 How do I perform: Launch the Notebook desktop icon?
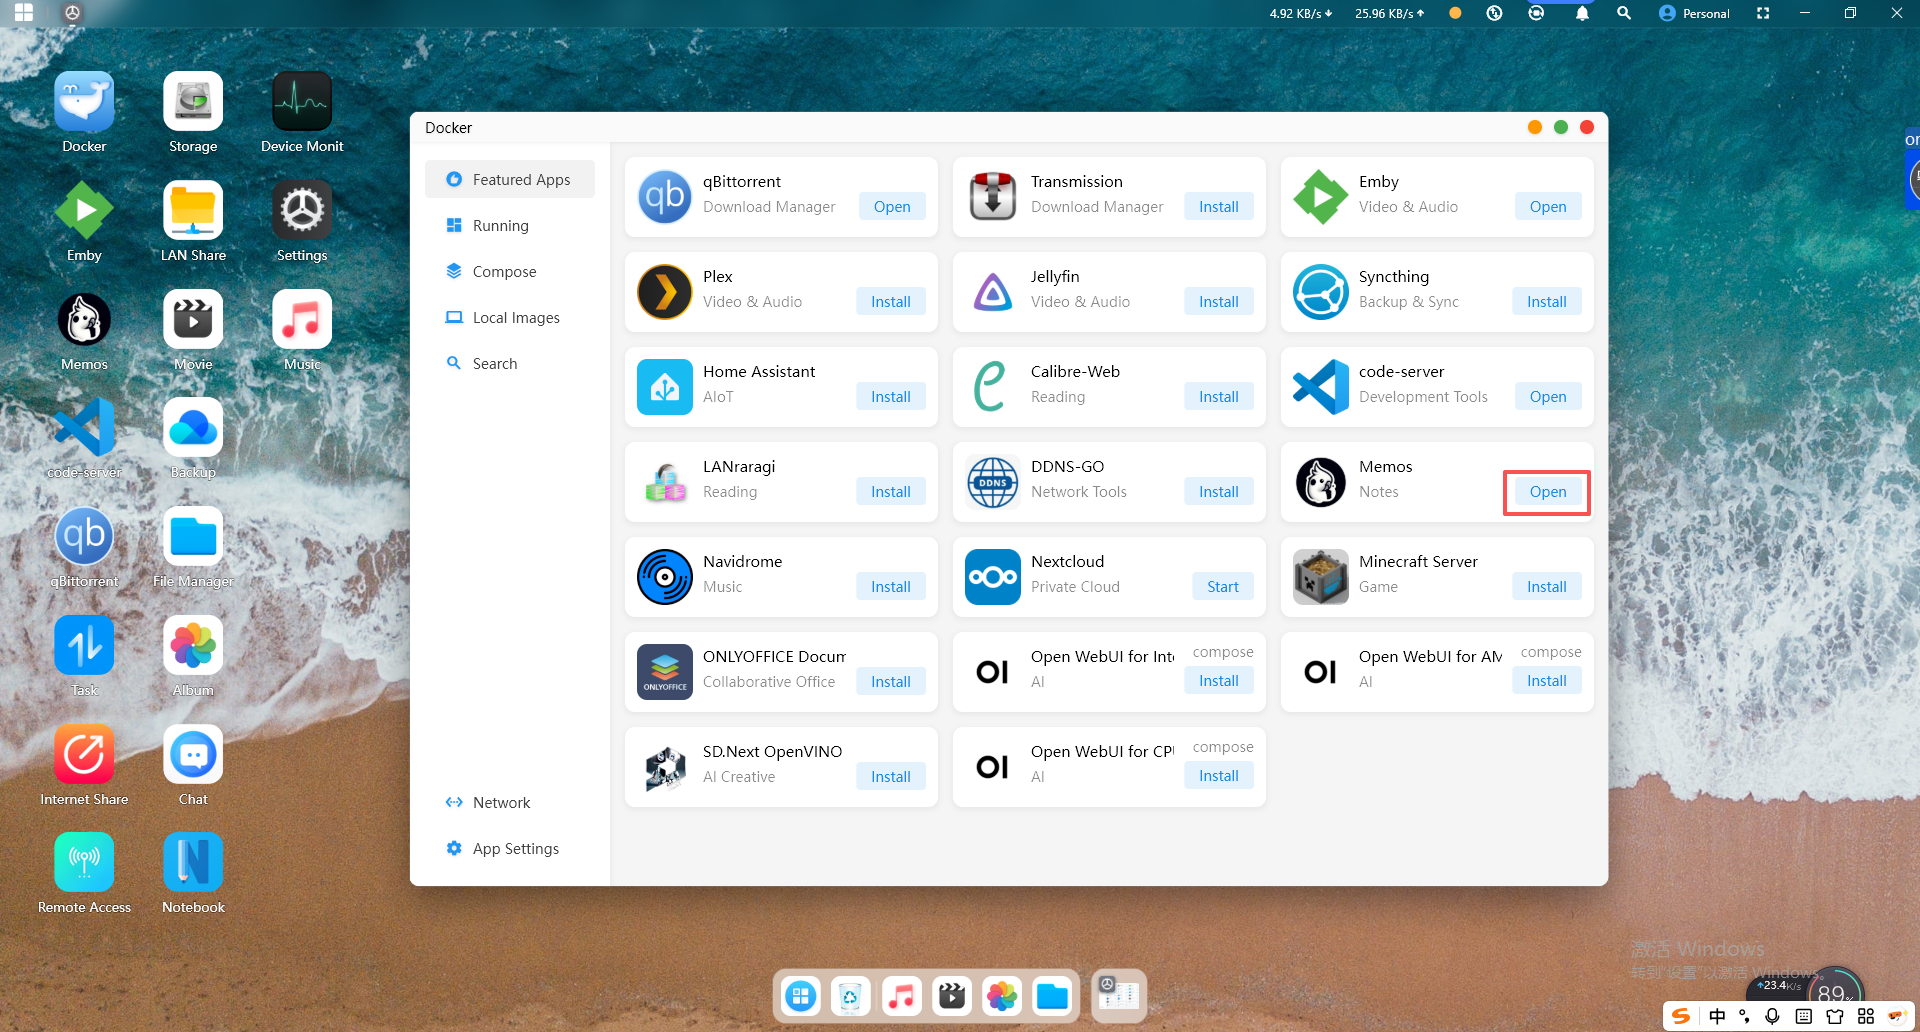(193, 863)
